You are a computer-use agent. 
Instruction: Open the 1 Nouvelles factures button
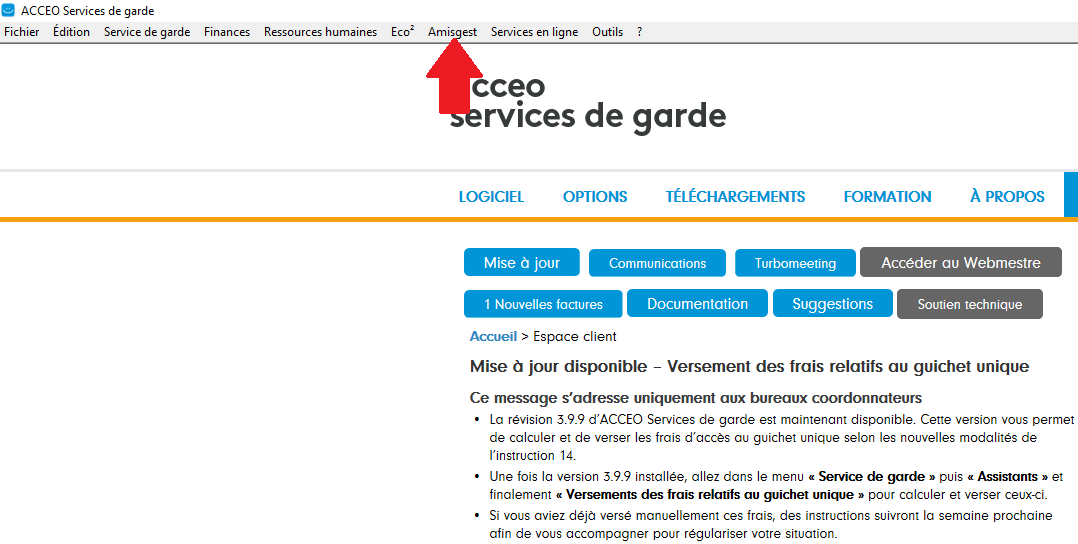click(x=543, y=304)
